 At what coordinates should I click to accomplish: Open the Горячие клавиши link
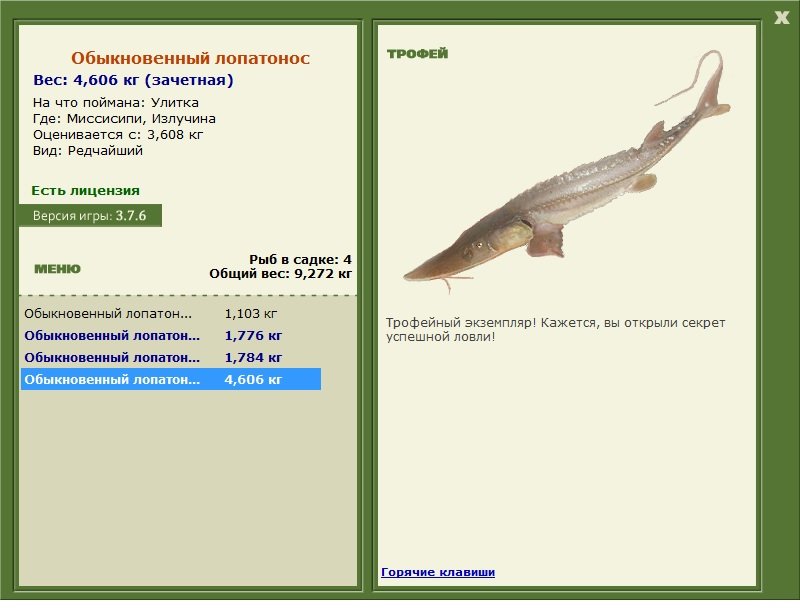click(x=438, y=572)
